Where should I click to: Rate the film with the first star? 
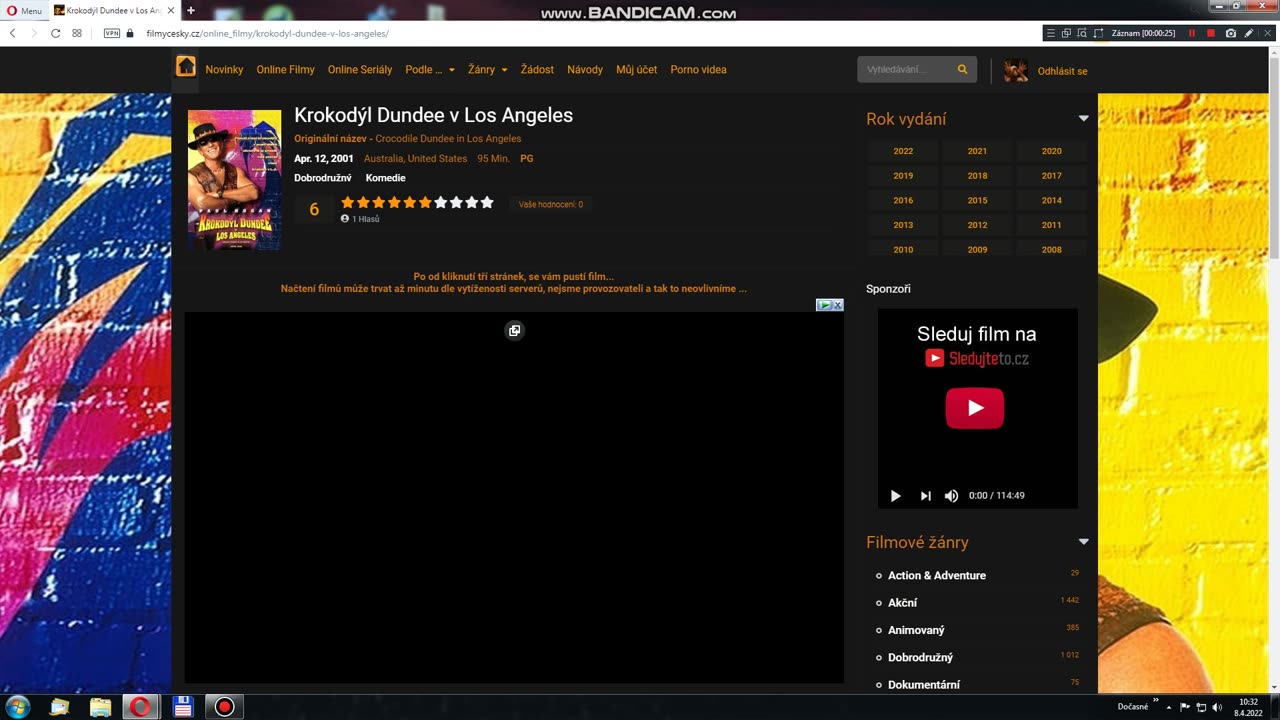348,203
